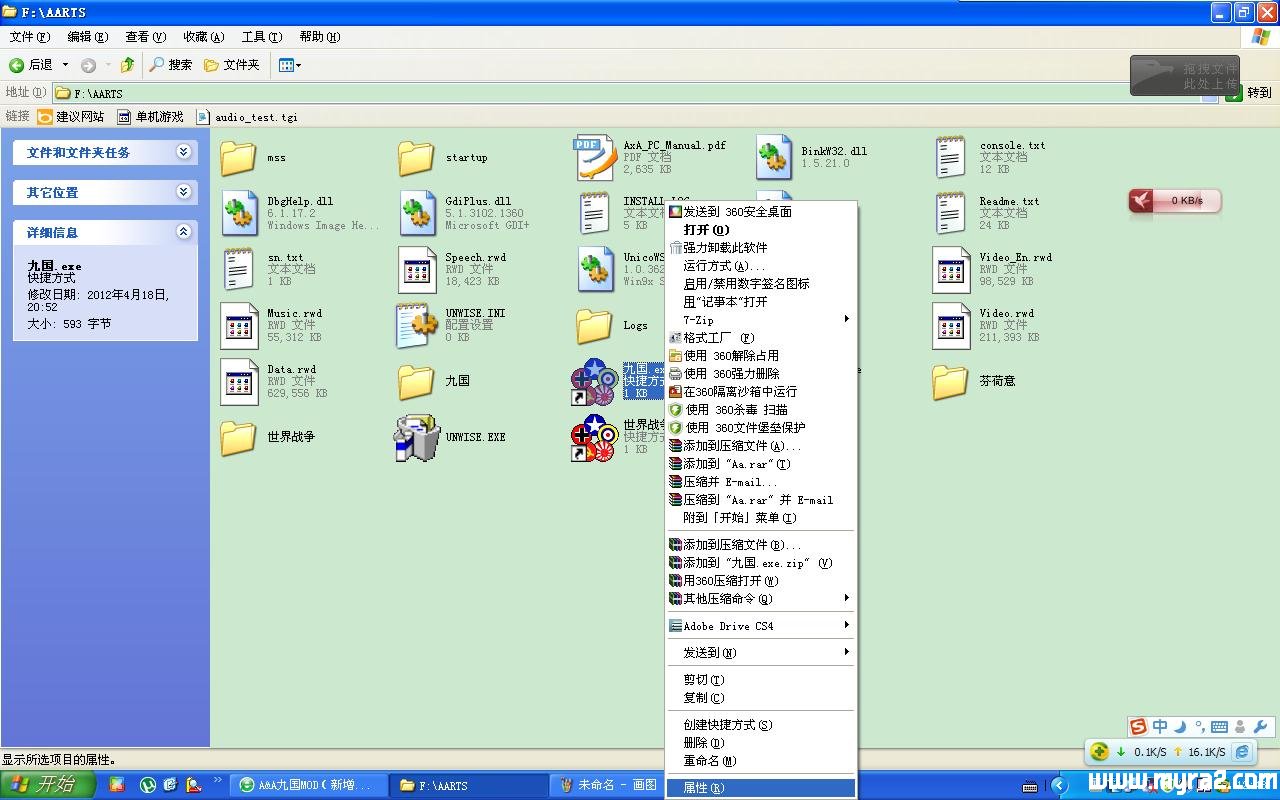Open the 单机游戏 link
The image size is (1280, 800).
pos(151,116)
